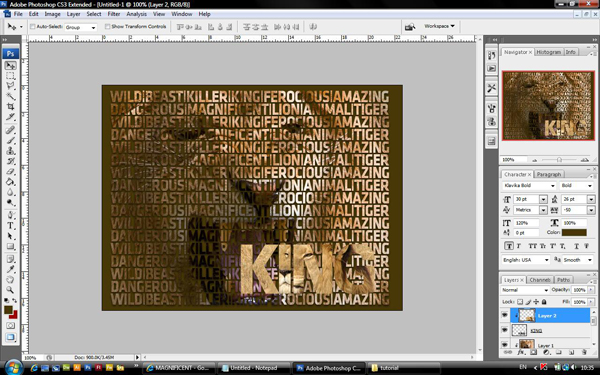Viewport: 600px width, 375px height.
Task: Change screen mode button in toolbox
Action: point(10,337)
